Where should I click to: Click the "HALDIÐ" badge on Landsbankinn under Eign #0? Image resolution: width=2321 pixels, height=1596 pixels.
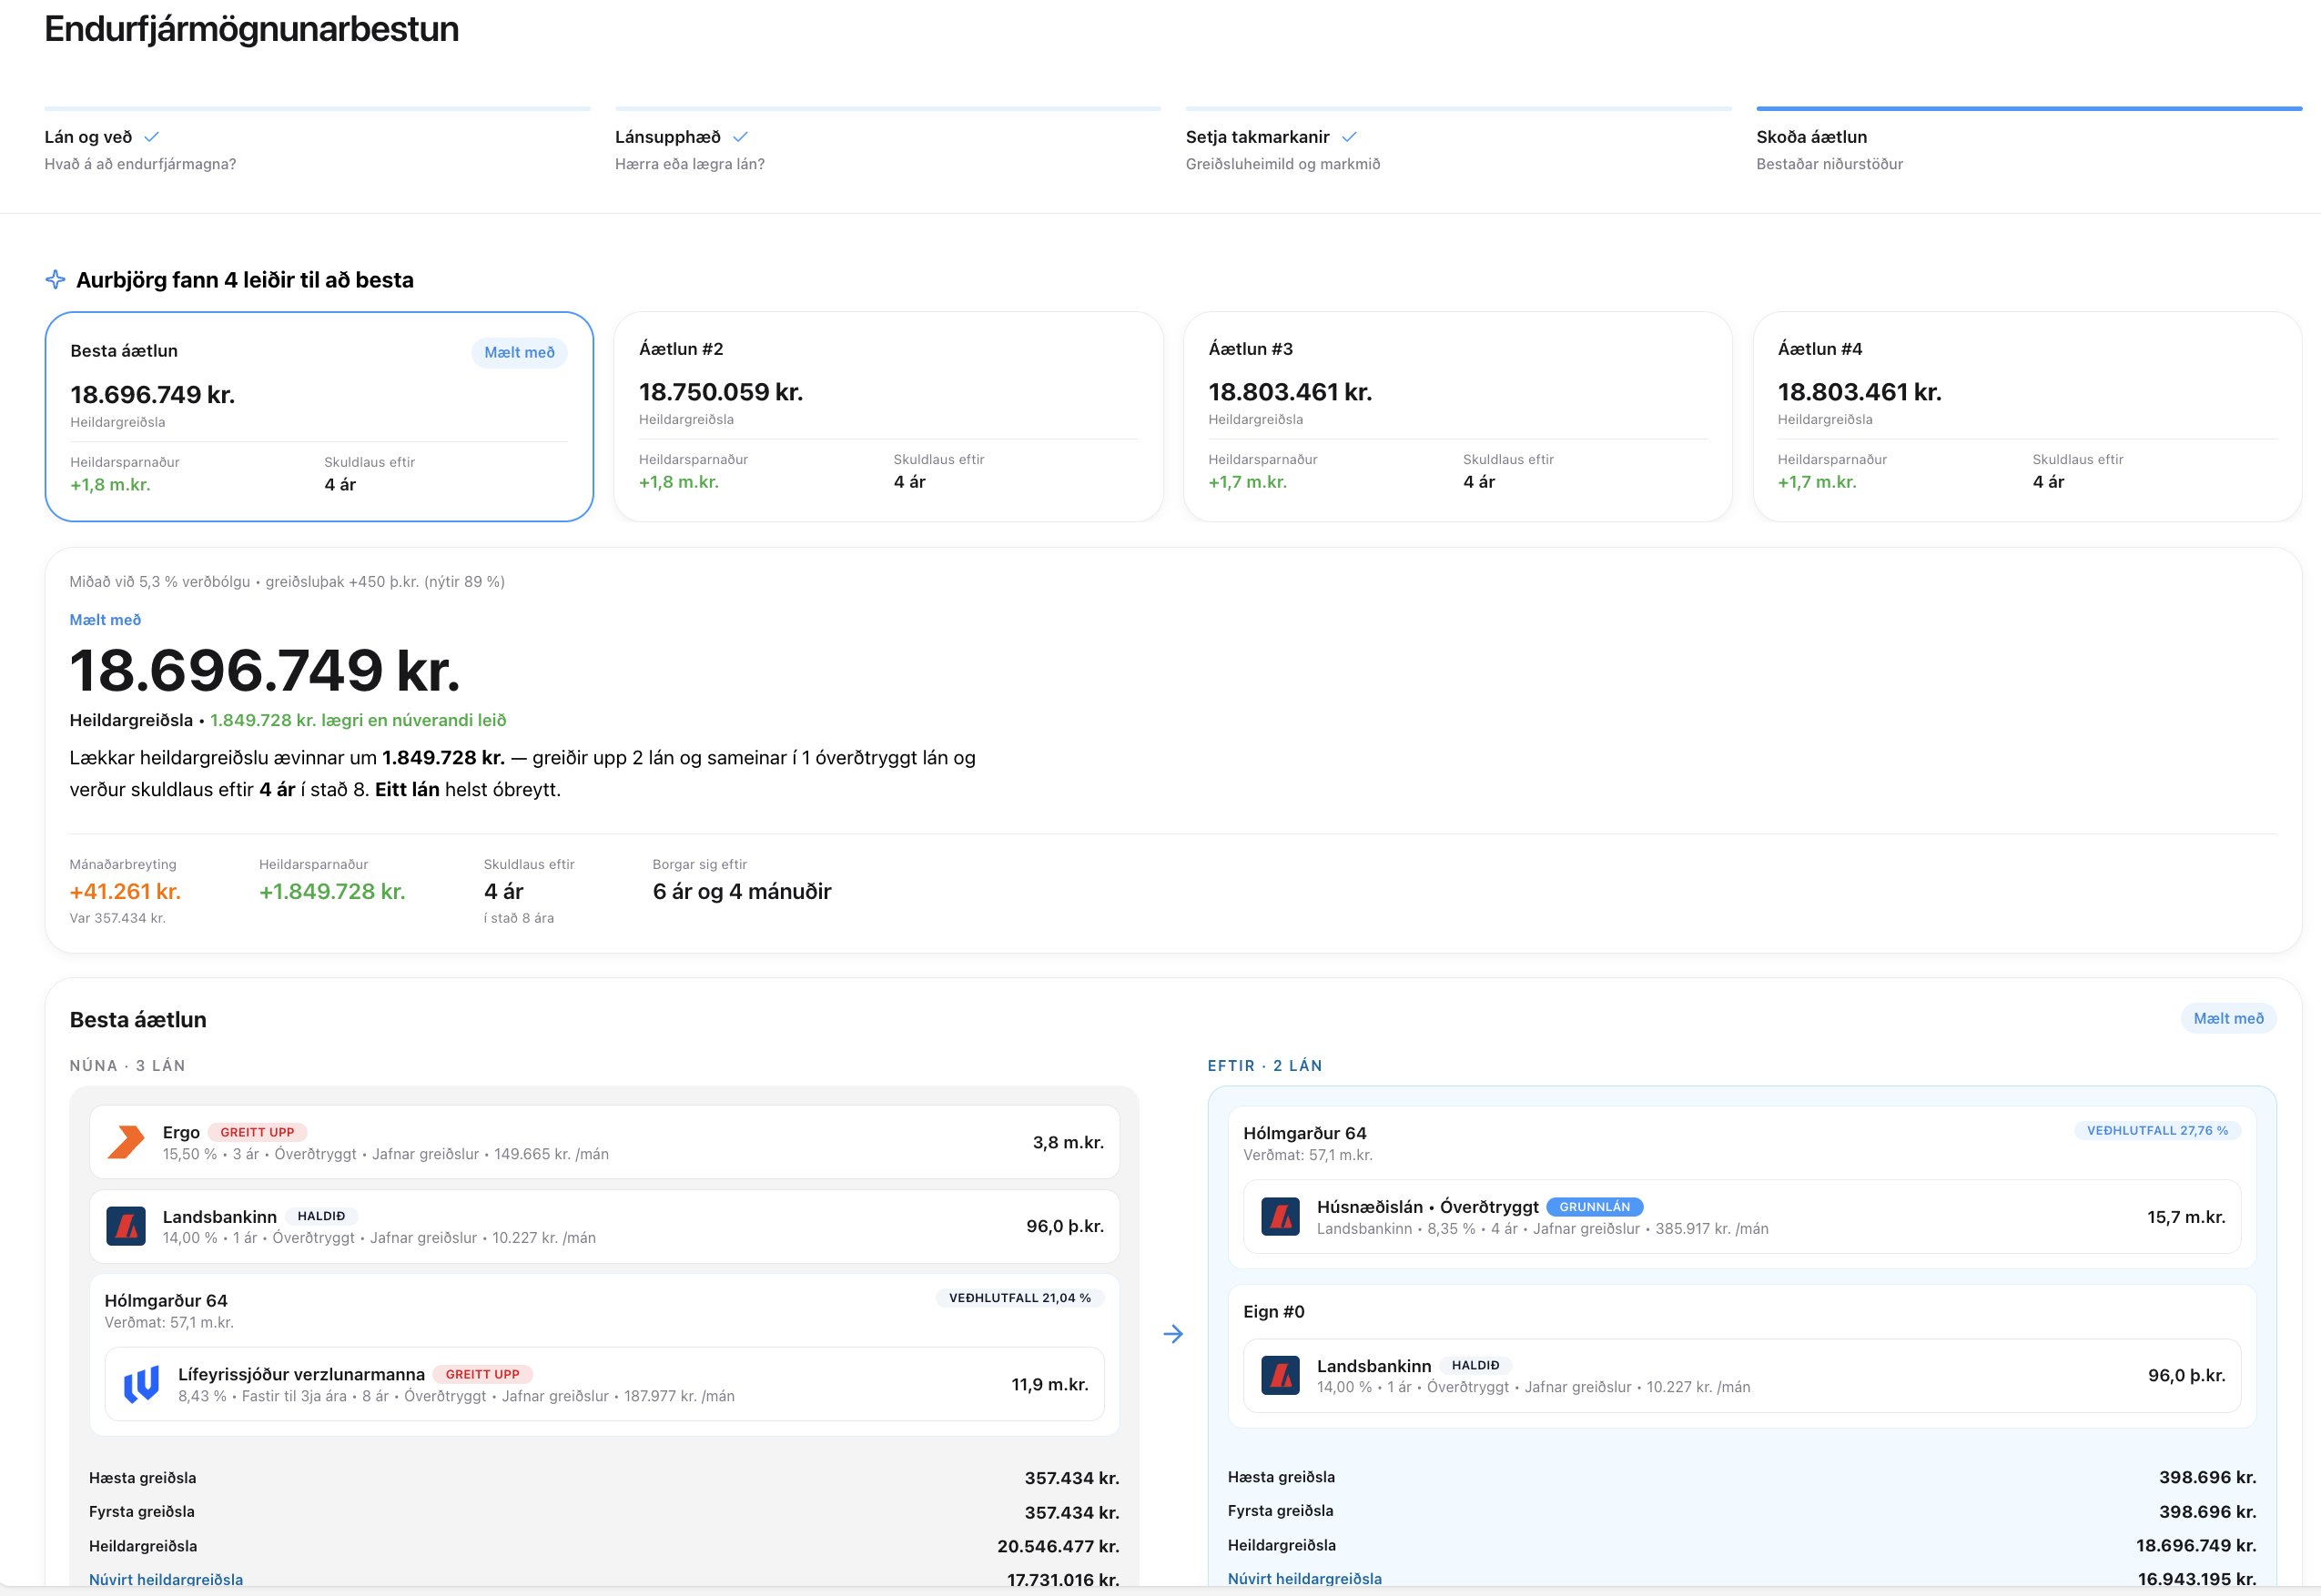1475,1365
